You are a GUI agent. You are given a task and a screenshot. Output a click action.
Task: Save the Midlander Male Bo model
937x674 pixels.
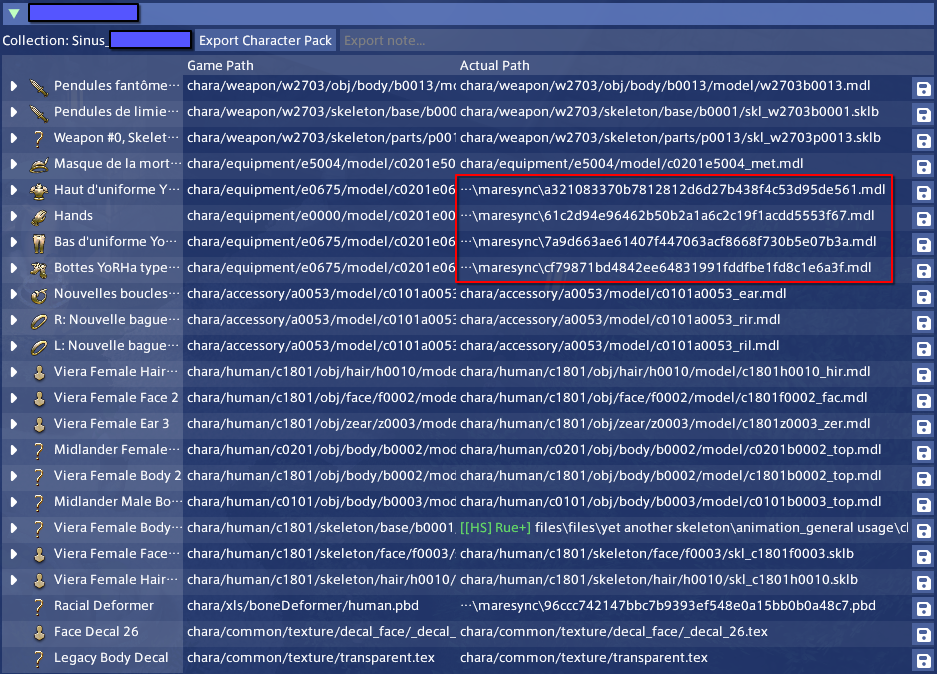(x=923, y=505)
